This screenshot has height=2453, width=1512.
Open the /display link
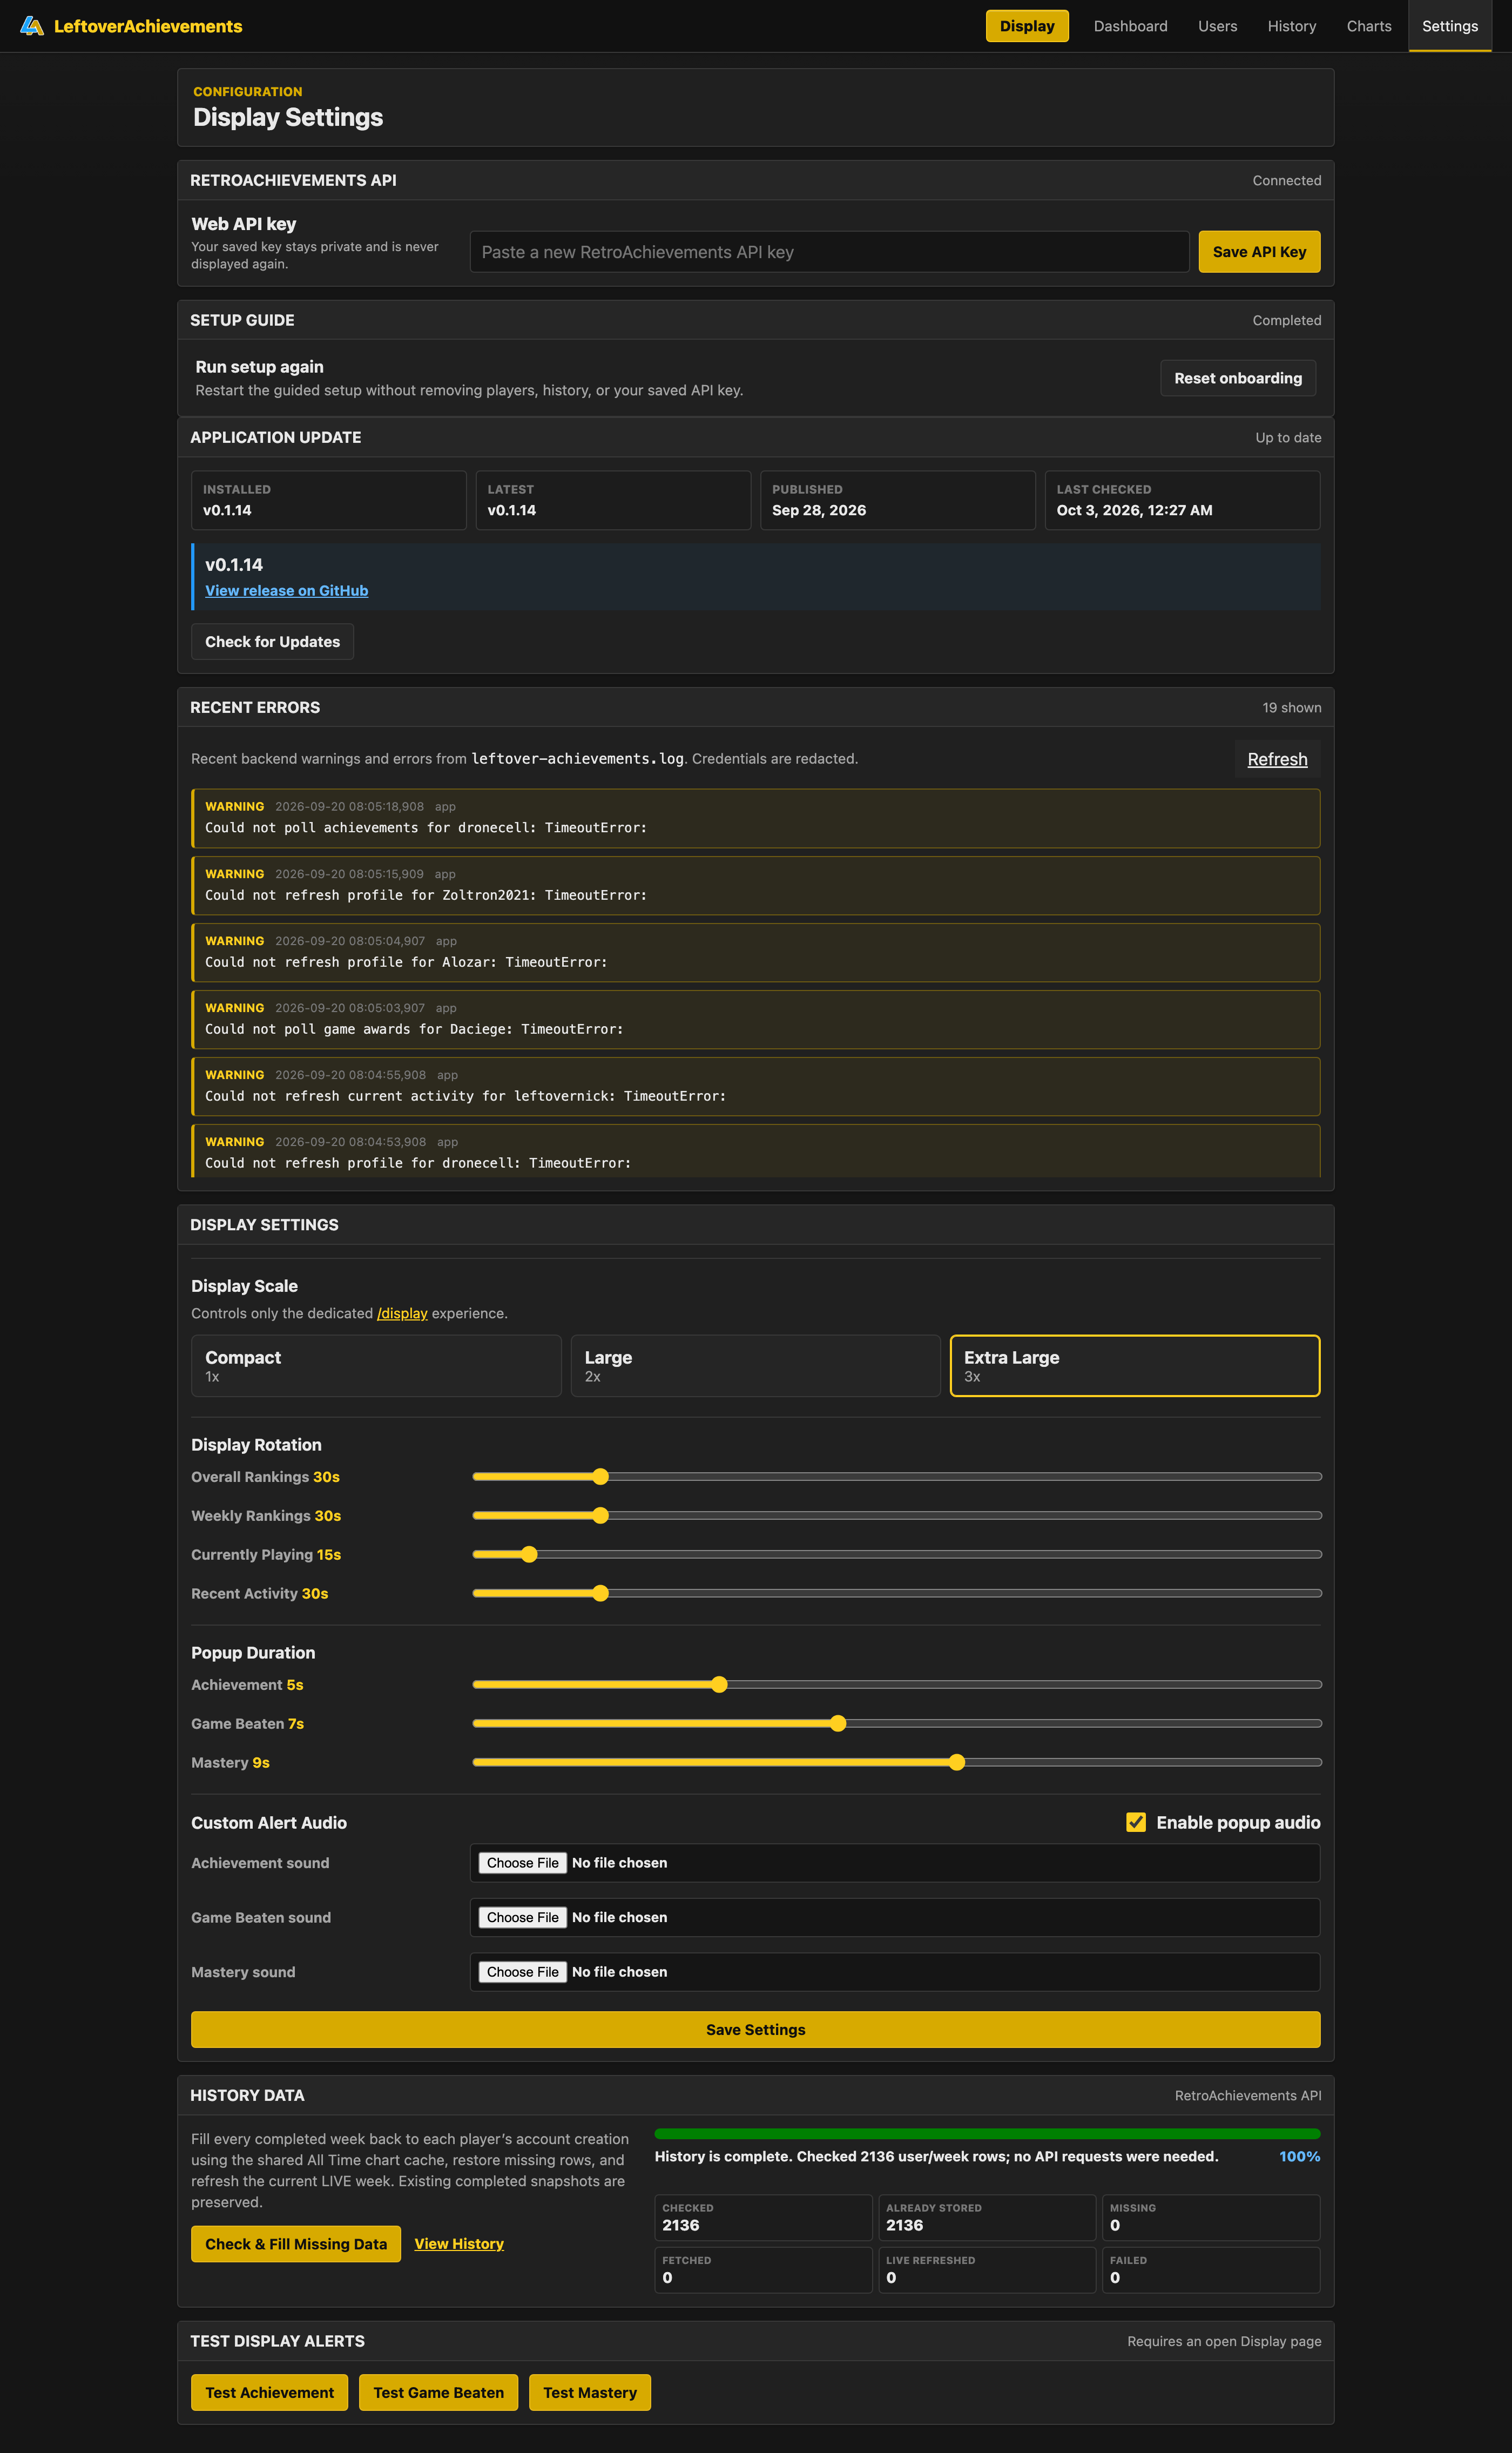[402, 1313]
